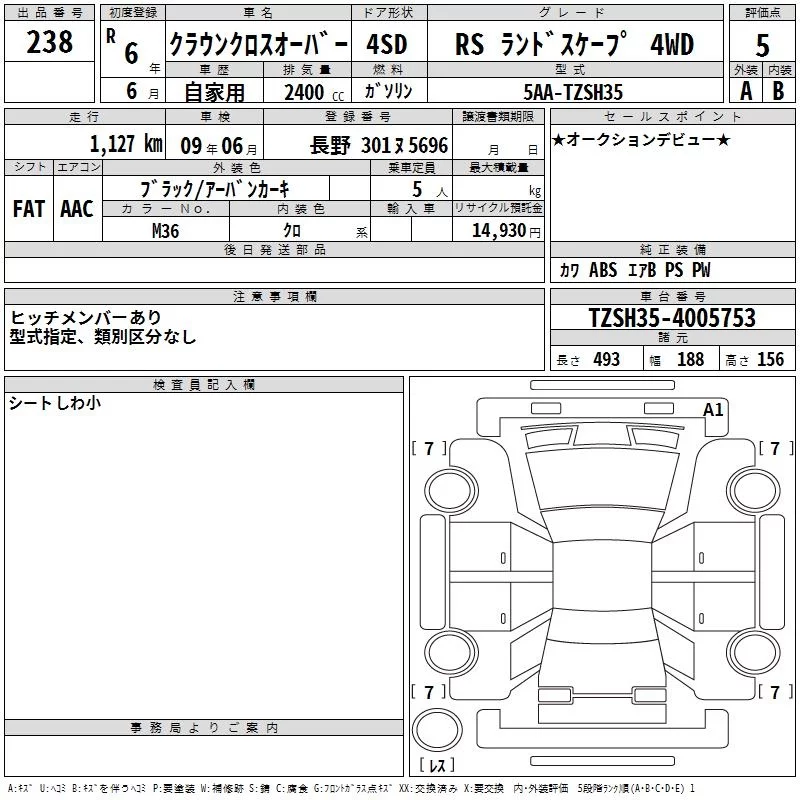Image resolution: width=800 pixels, height=800 pixels.
Task: Click height value 156
Action: [x=770, y=359]
